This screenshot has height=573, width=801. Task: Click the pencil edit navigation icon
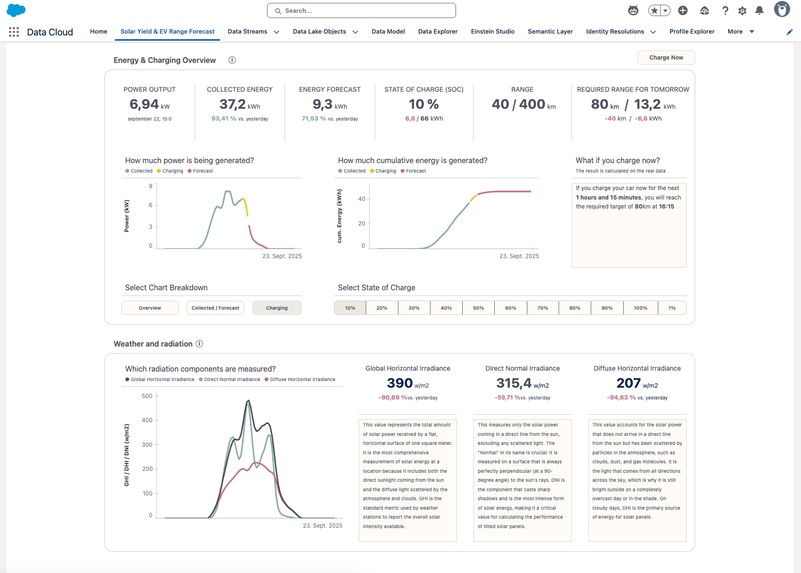click(789, 32)
